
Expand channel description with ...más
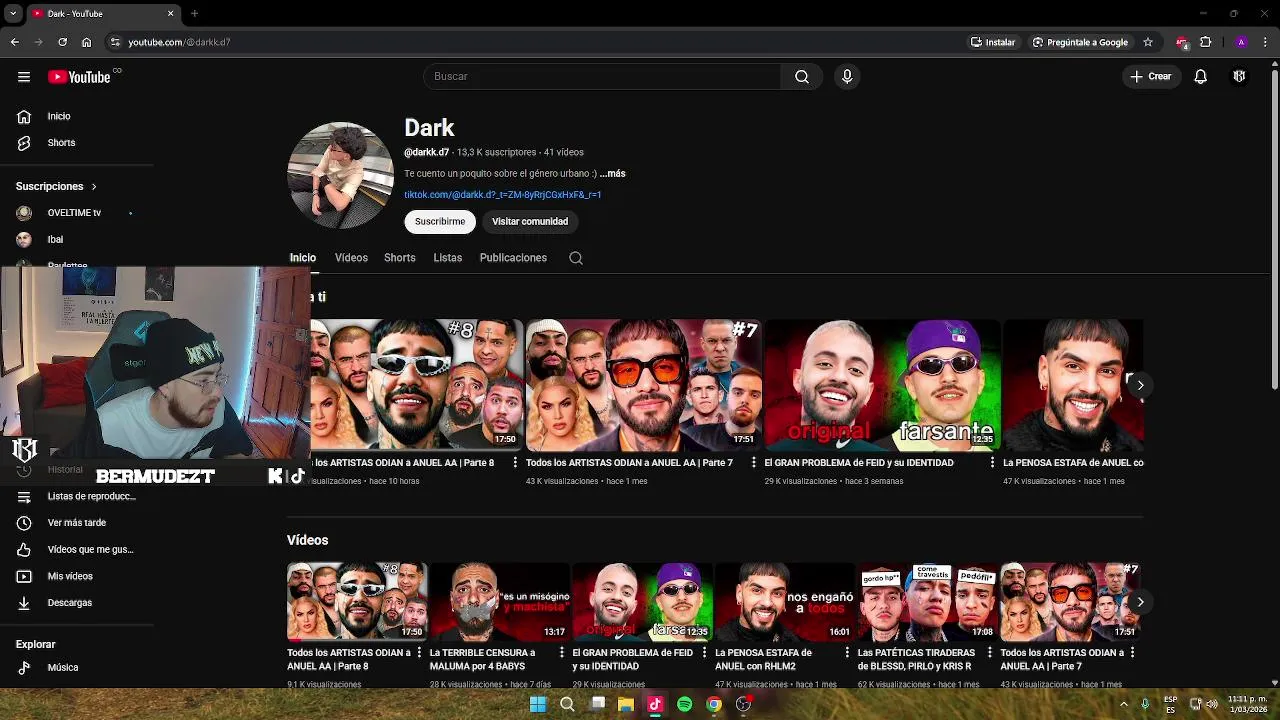click(x=612, y=174)
